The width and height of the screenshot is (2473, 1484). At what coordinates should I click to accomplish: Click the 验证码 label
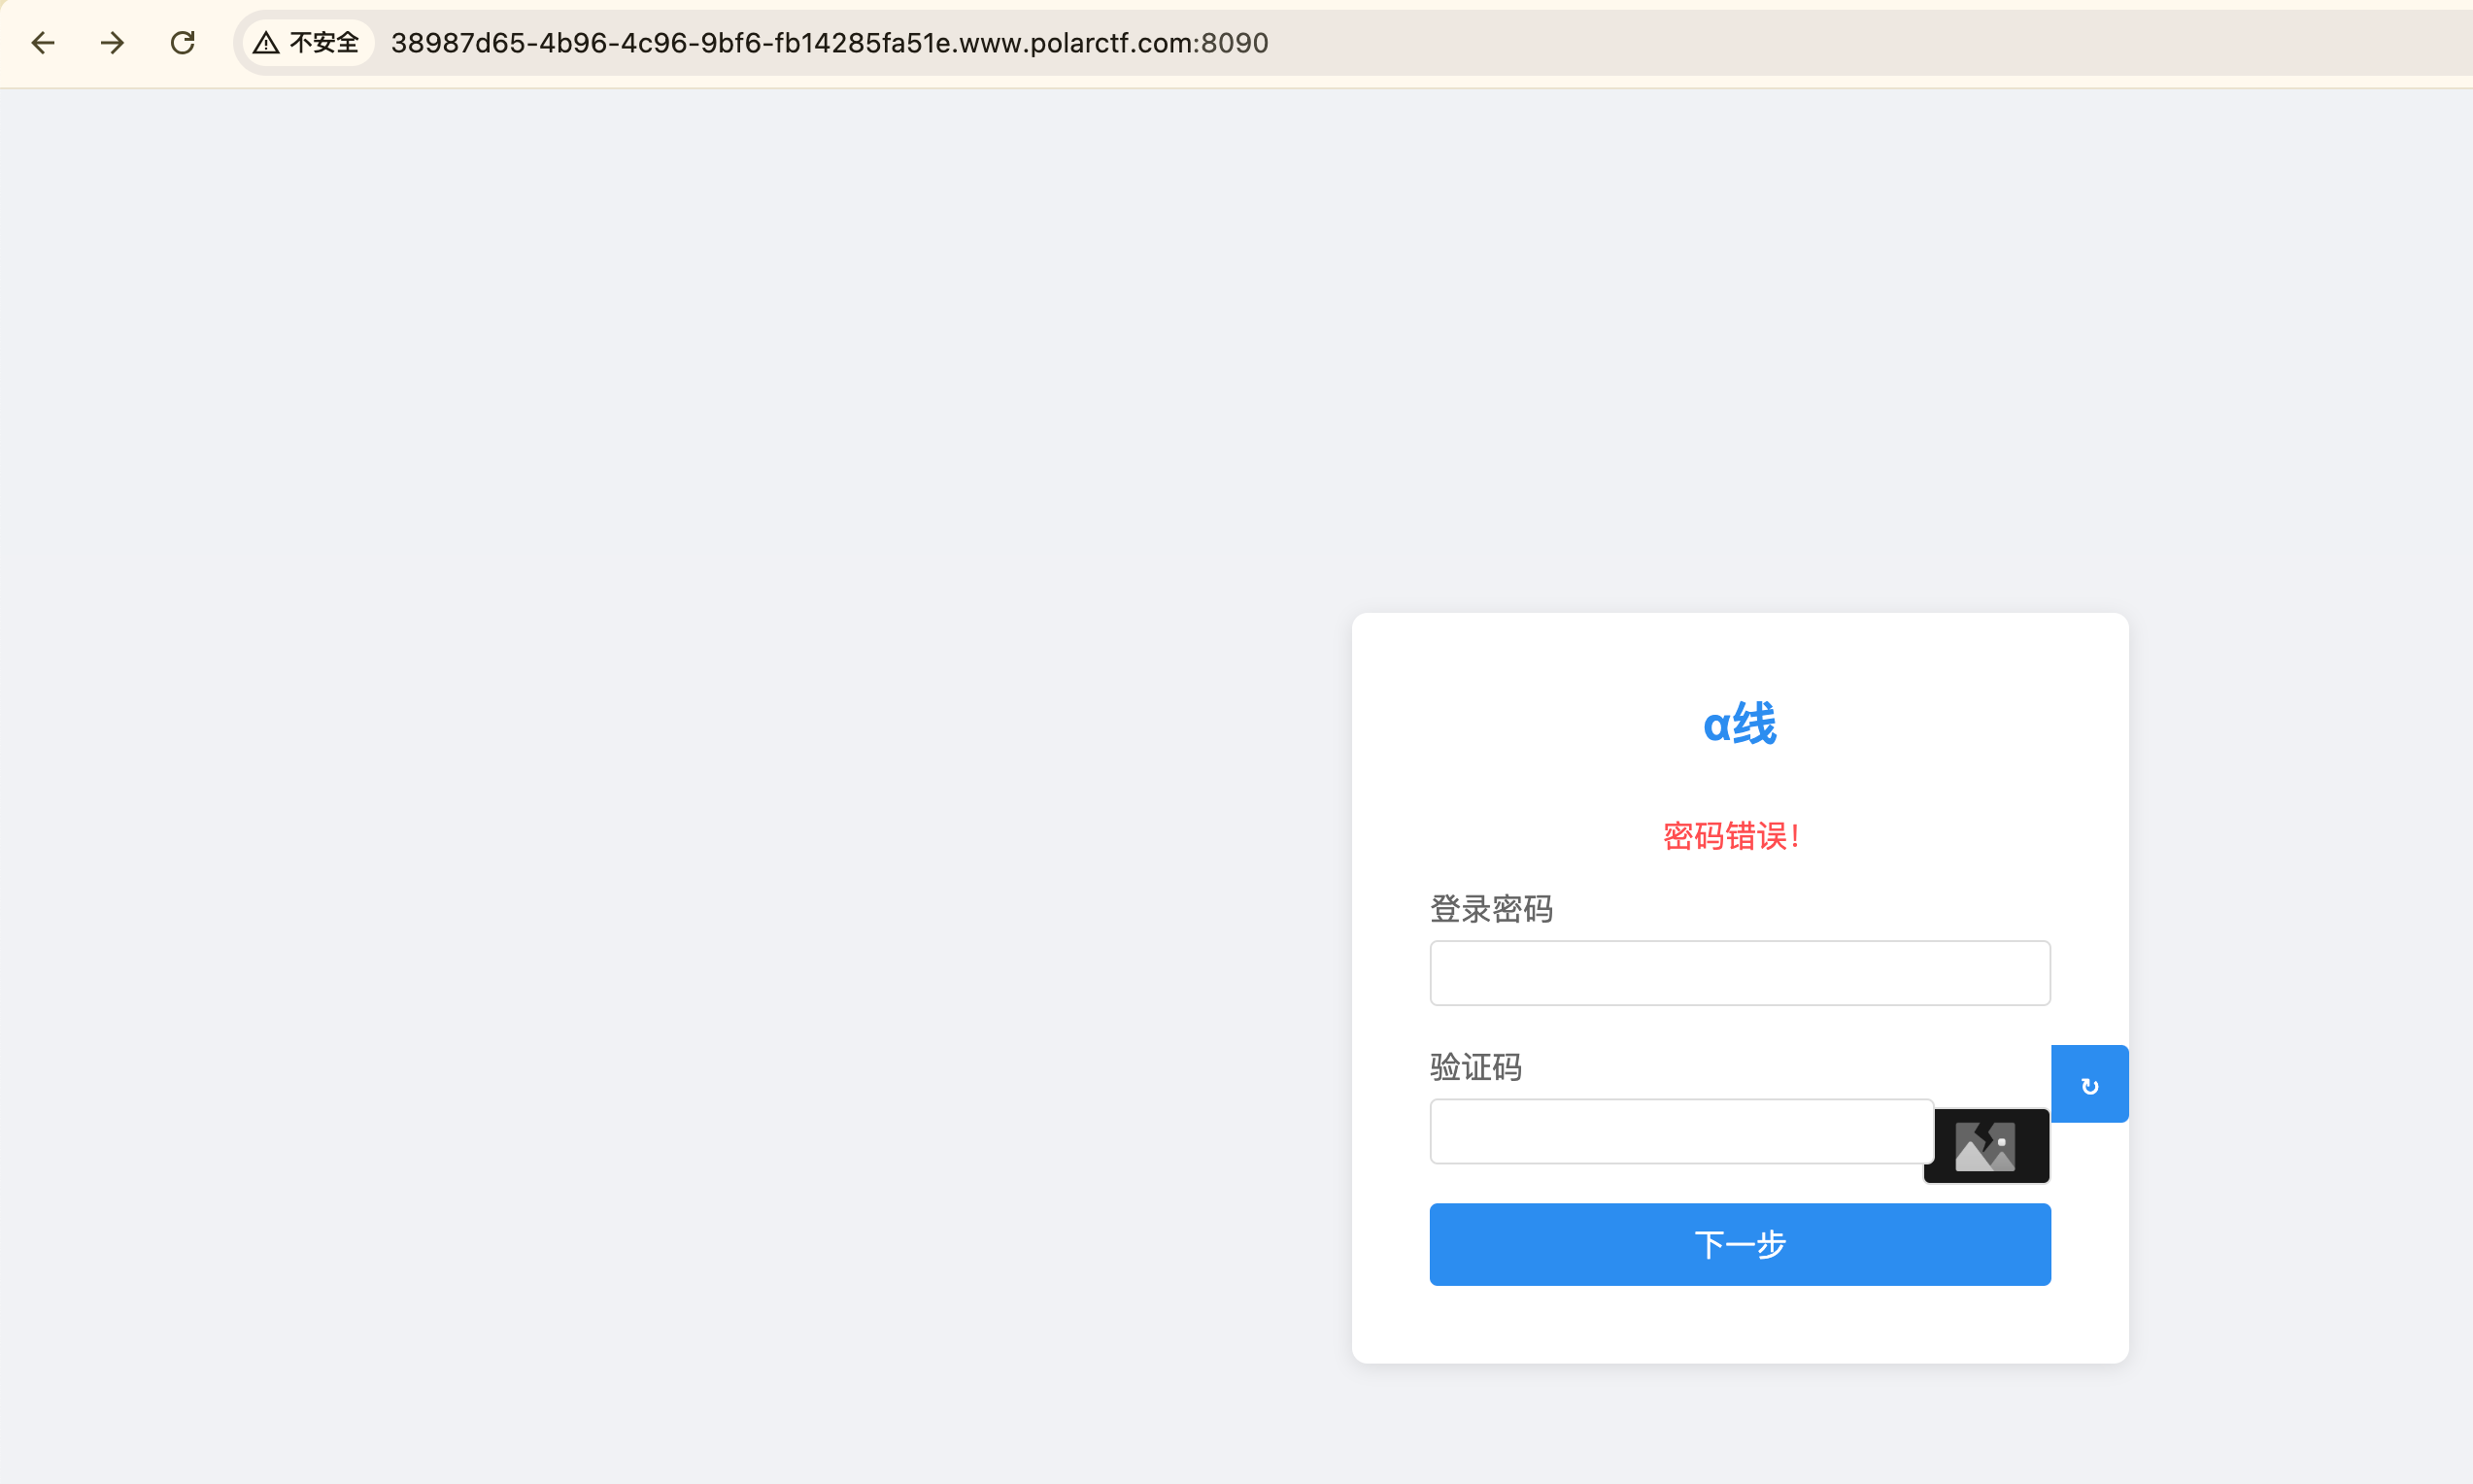click(x=1476, y=1068)
